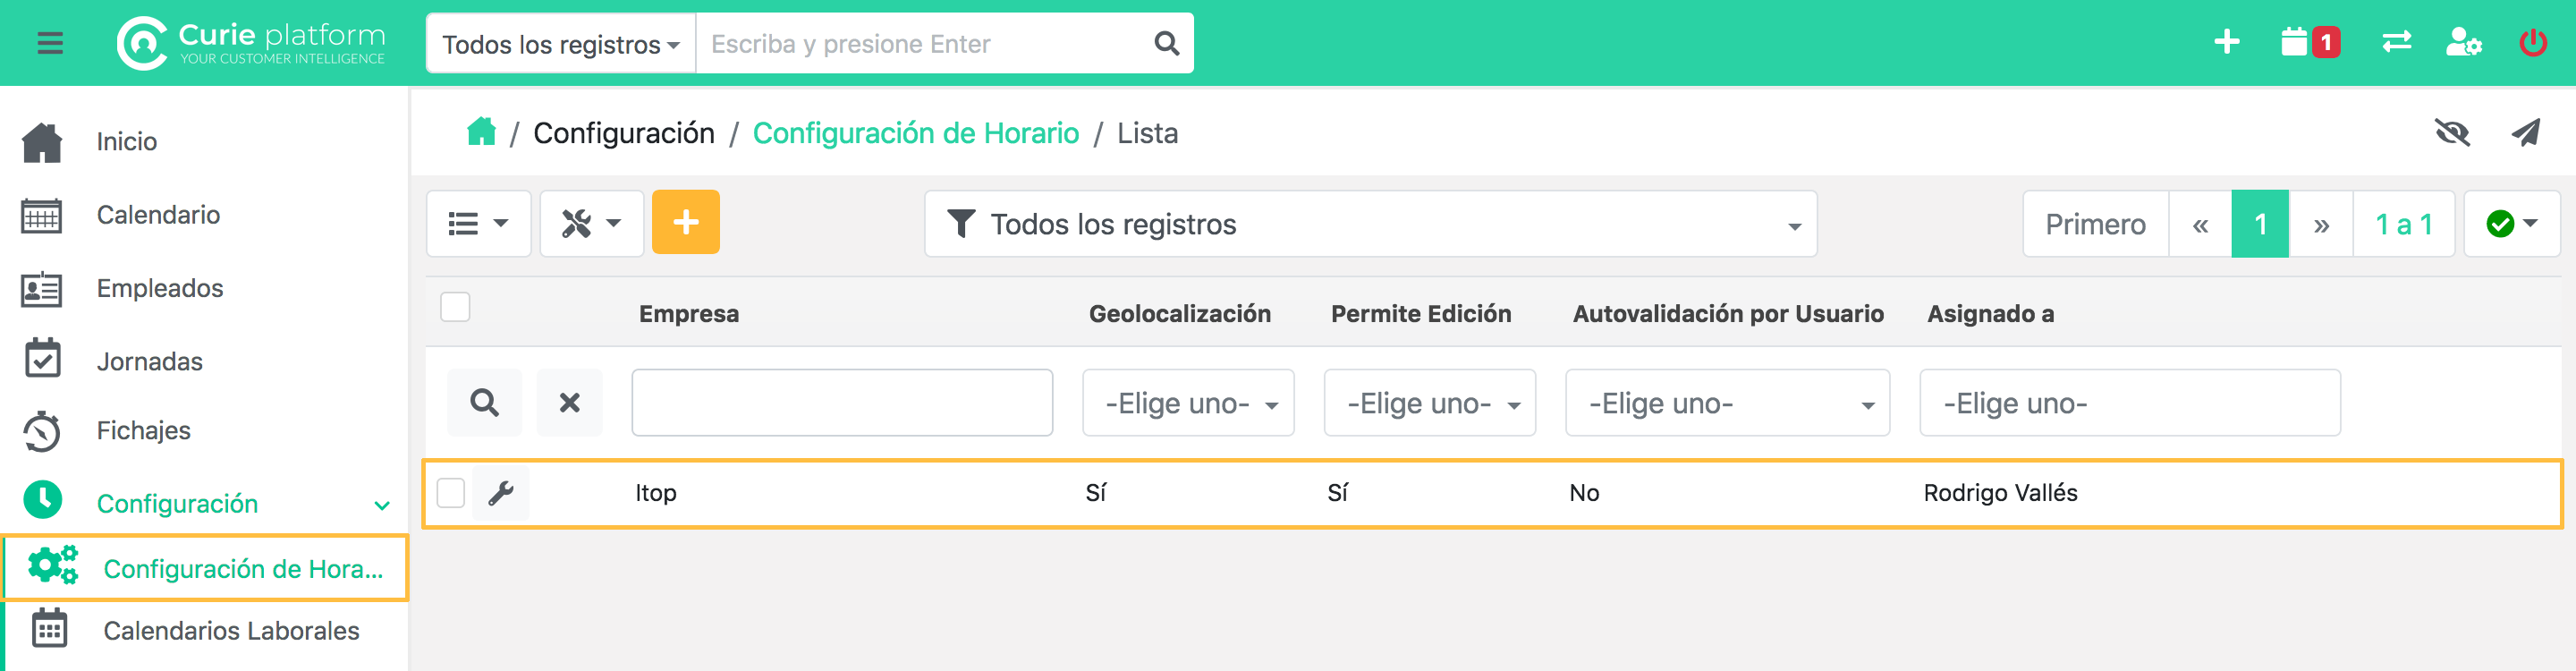Click the wrench edit icon for Itop
The height and width of the screenshot is (671, 2576).
pos(501,493)
